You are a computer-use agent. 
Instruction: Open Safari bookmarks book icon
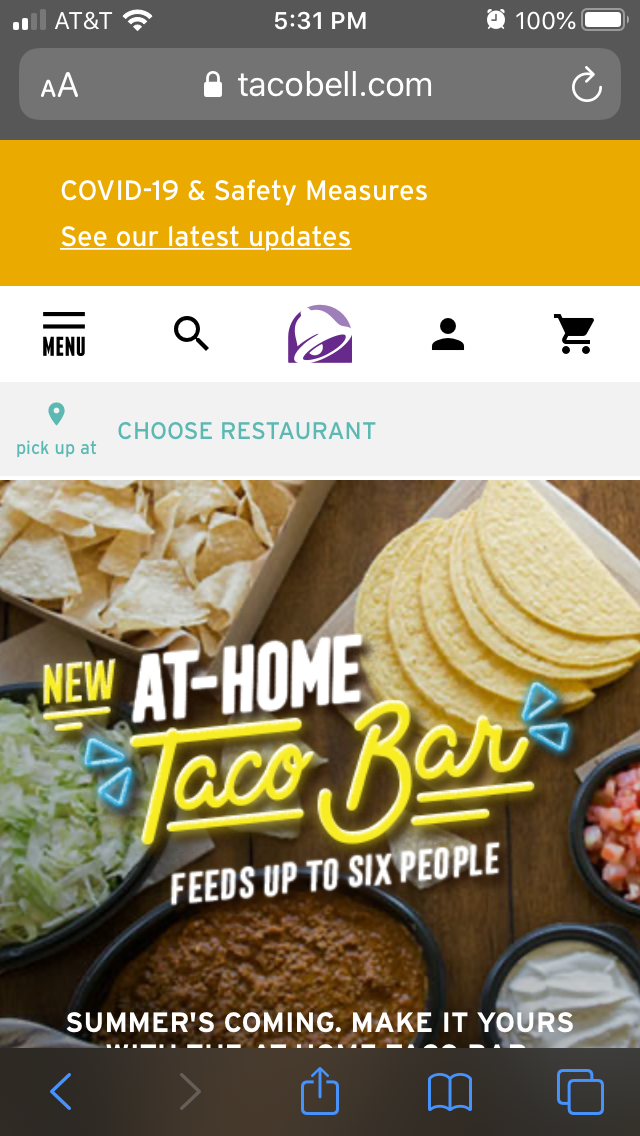tap(449, 1093)
